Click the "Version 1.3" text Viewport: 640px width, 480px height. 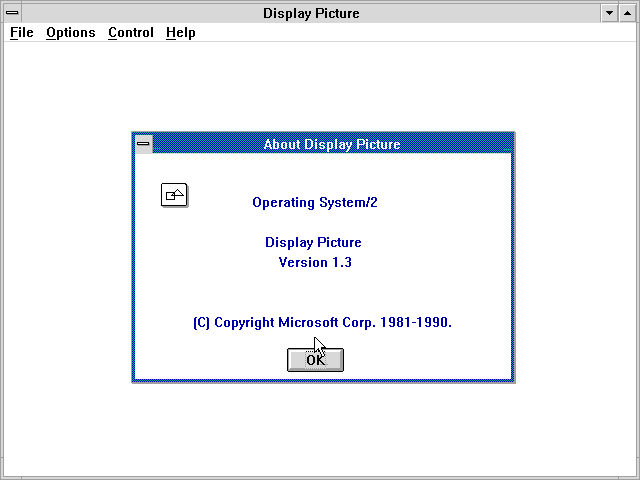pyautogui.click(x=315, y=262)
